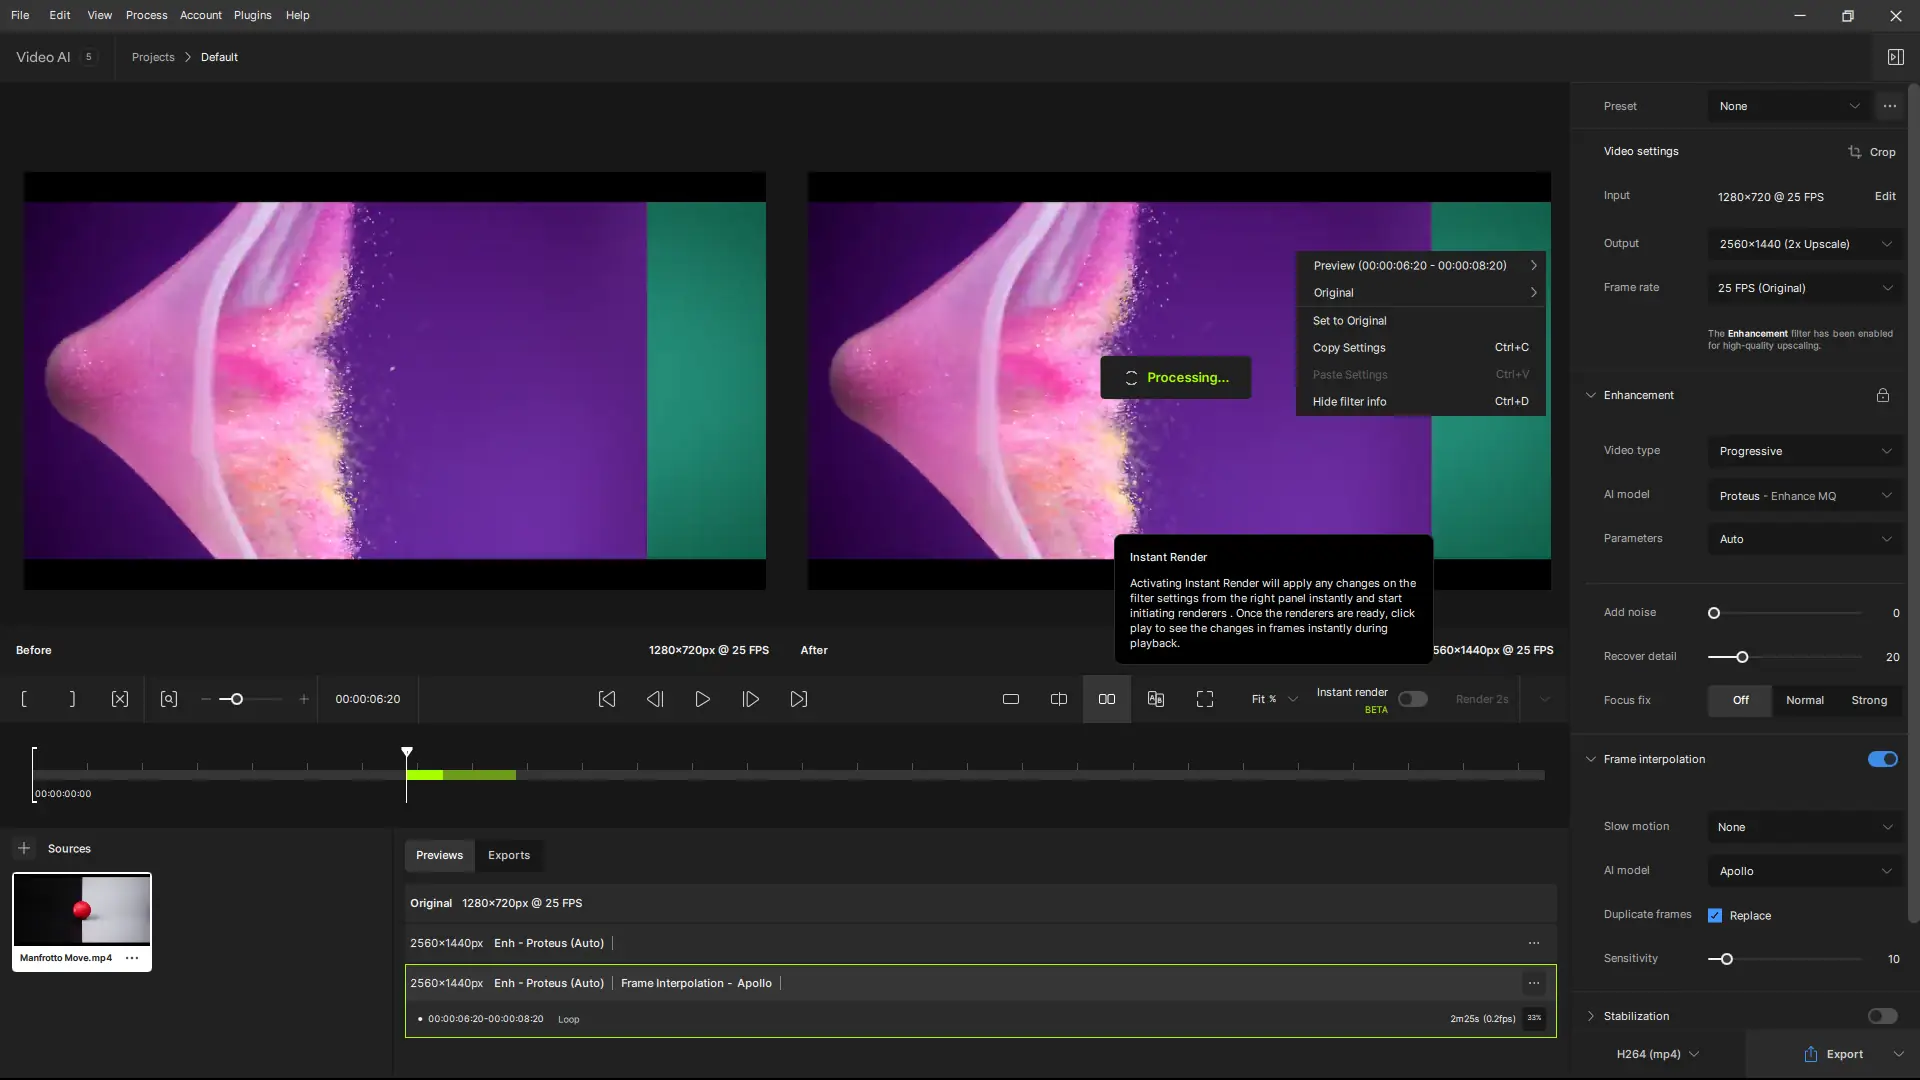Viewport: 1920px width, 1080px height.
Task: Step forward one frame
Action: [751, 700]
